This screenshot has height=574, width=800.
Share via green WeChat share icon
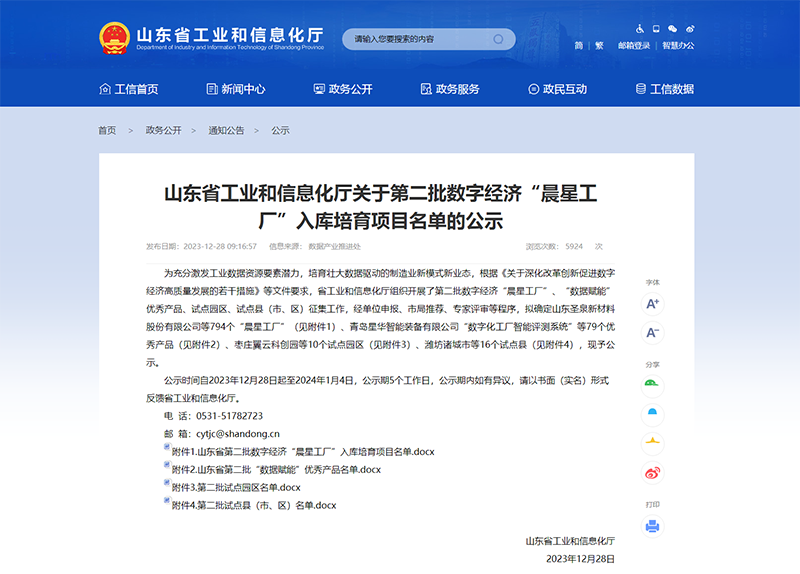(653, 386)
